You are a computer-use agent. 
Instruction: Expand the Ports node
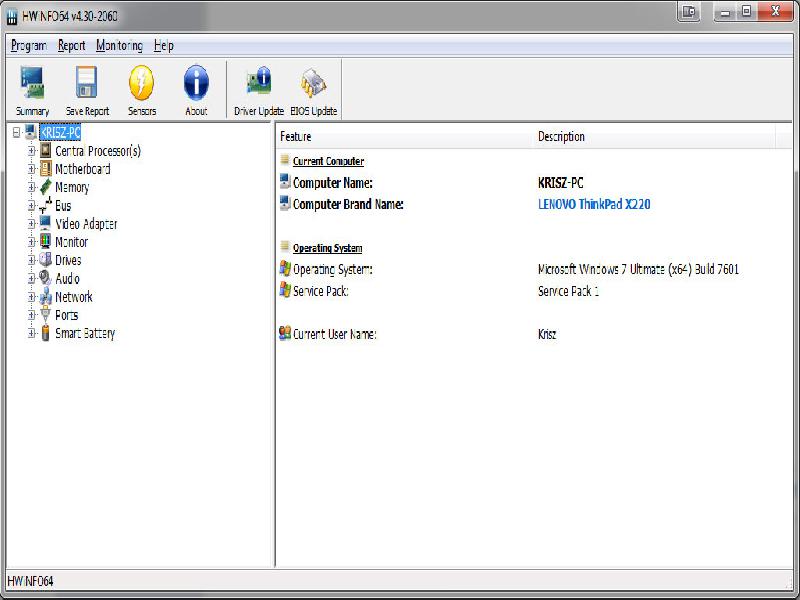coord(32,315)
